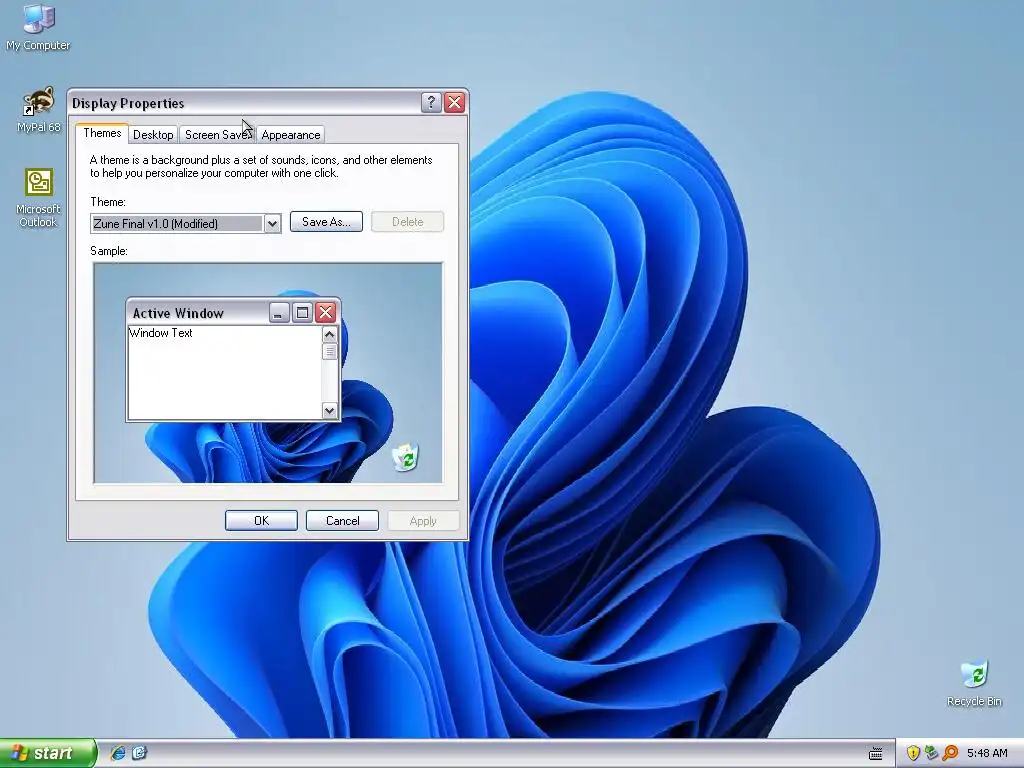Open the Start menu

coord(48,753)
